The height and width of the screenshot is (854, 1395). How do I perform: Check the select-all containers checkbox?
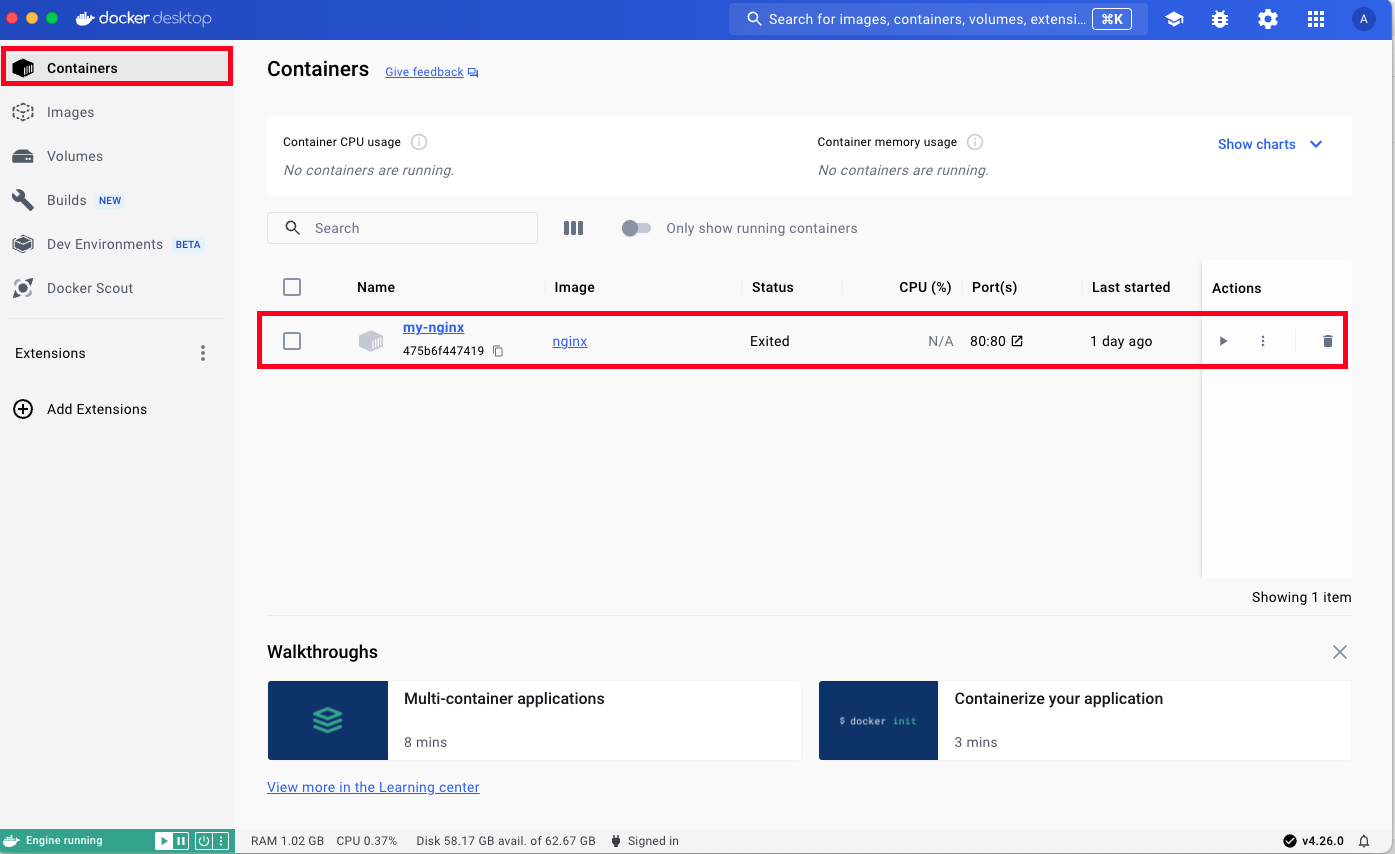tap(292, 287)
